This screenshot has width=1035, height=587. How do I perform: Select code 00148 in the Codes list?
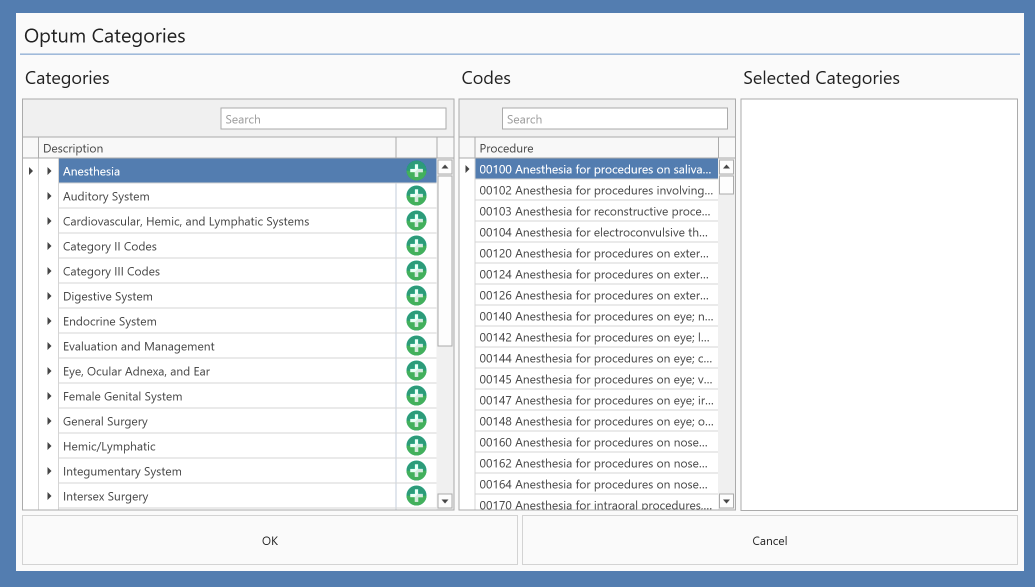coord(597,421)
